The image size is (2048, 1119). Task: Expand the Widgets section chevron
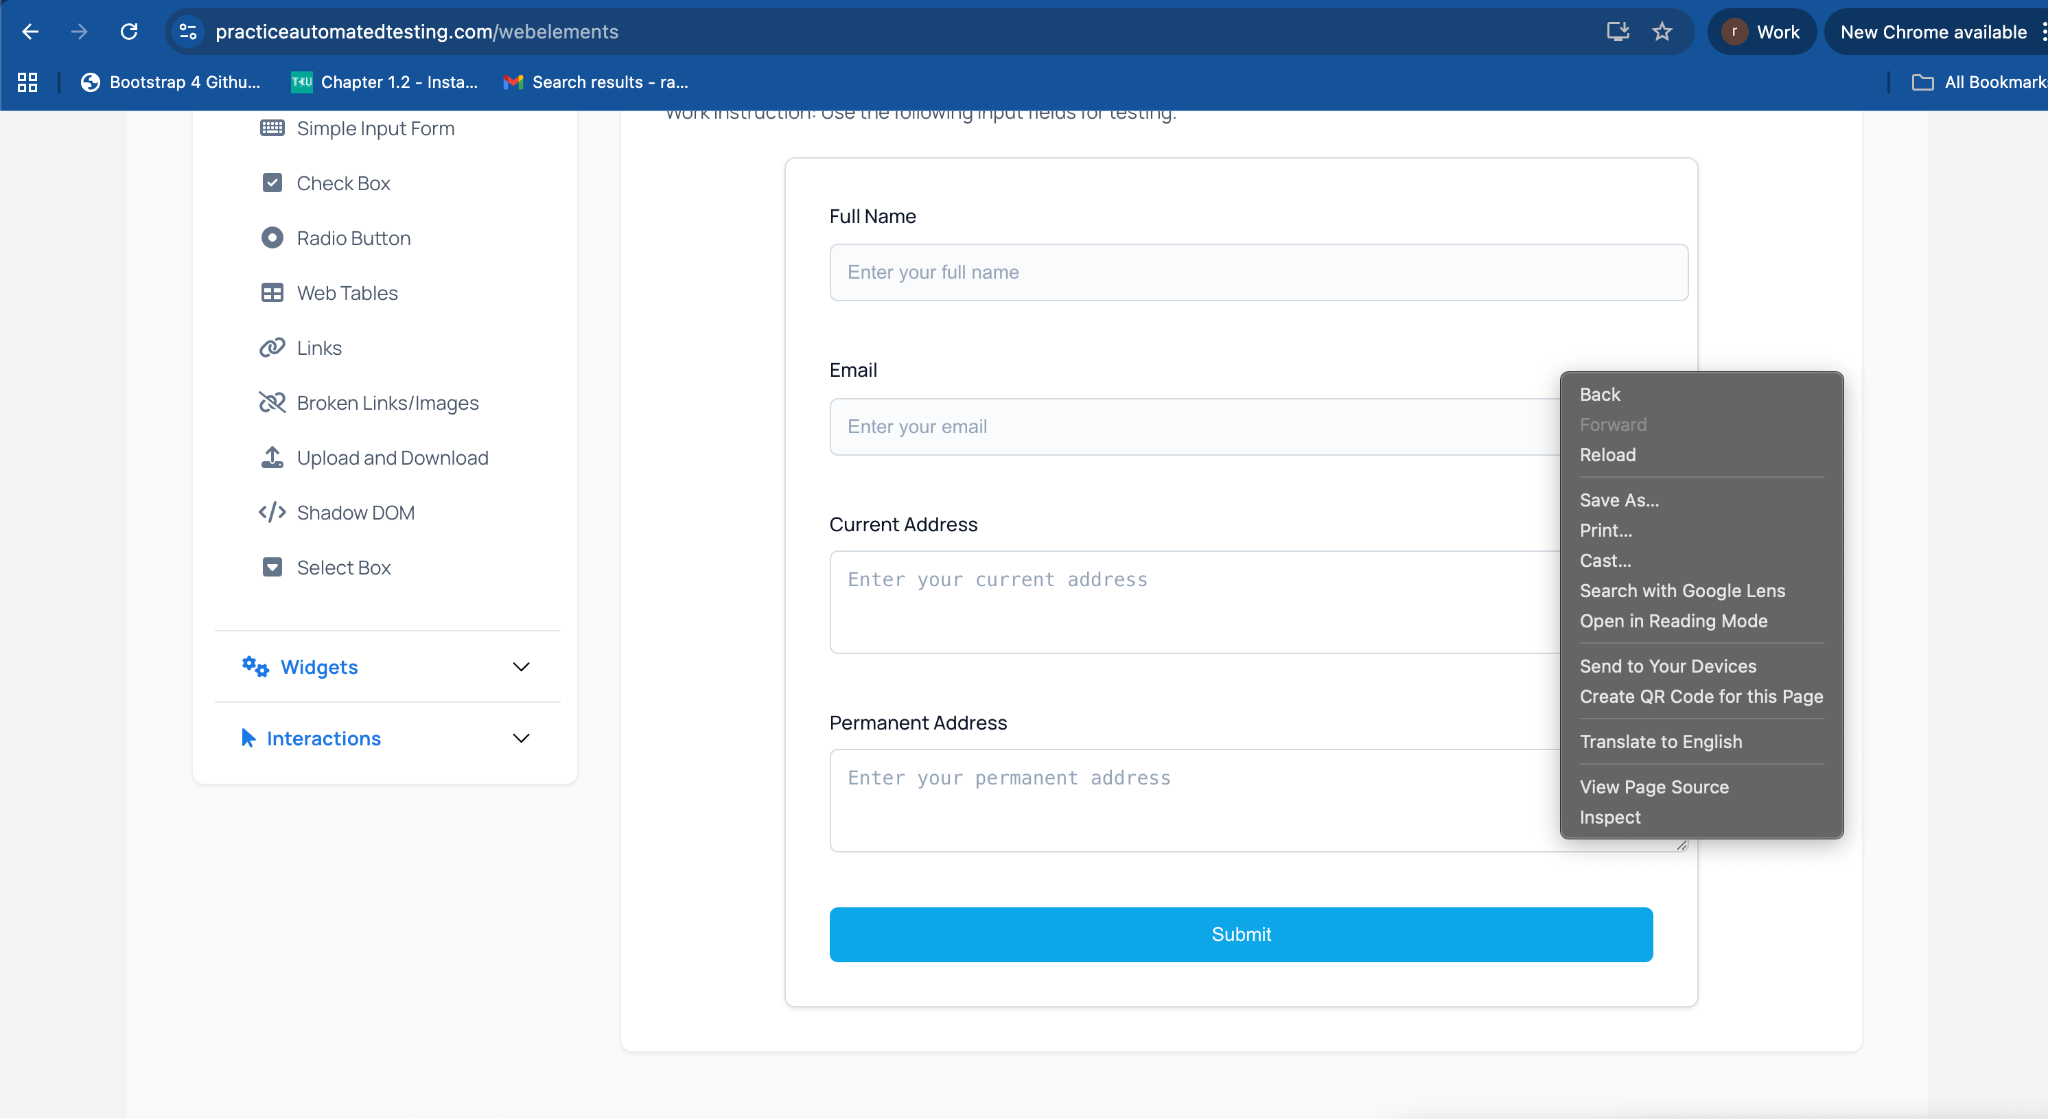pyautogui.click(x=521, y=667)
